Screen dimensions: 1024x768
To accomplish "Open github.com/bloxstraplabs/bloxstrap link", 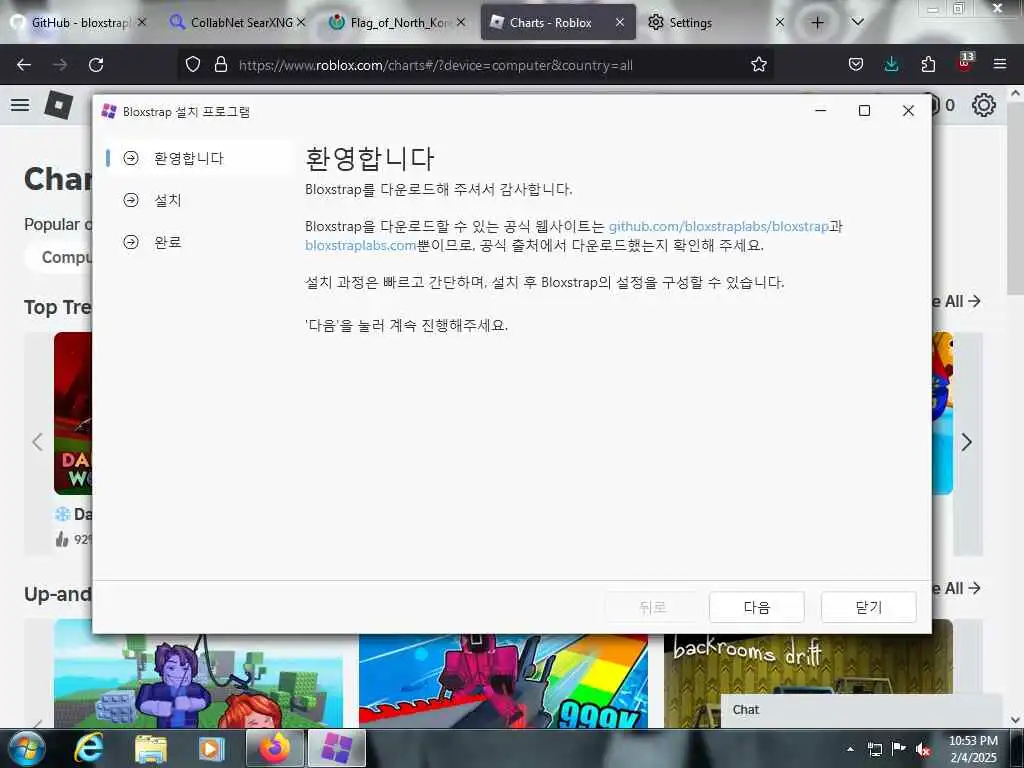I will pos(718,227).
